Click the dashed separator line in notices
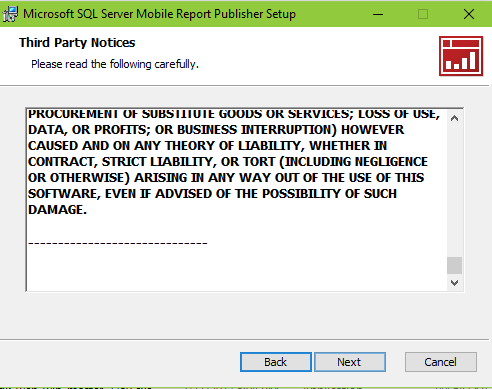Image resolution: width=492 pixels, height=389 pixels. [118, 243]
